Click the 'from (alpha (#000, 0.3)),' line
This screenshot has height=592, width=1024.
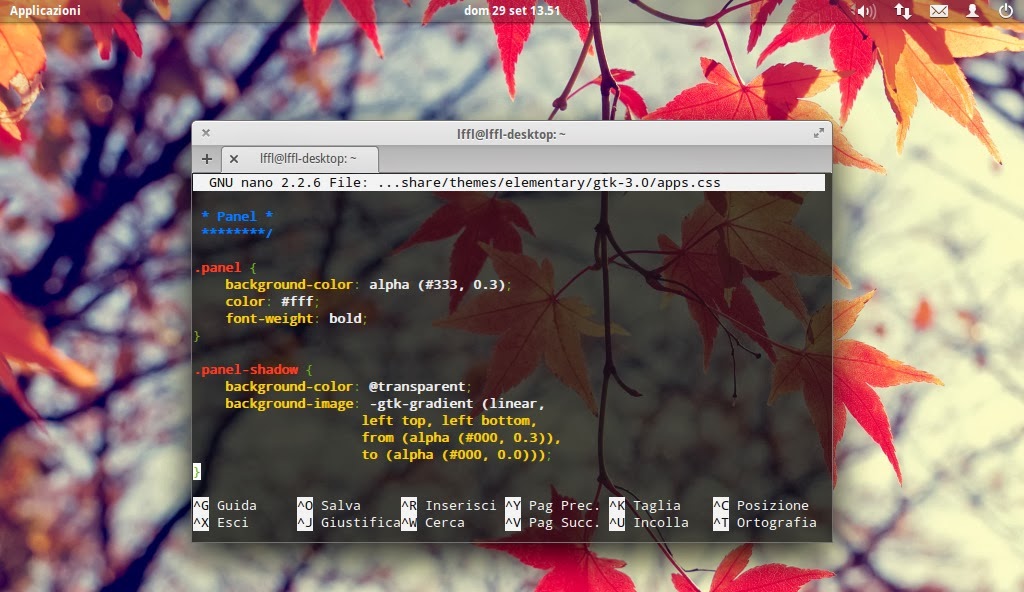click(x=461, y=437)
